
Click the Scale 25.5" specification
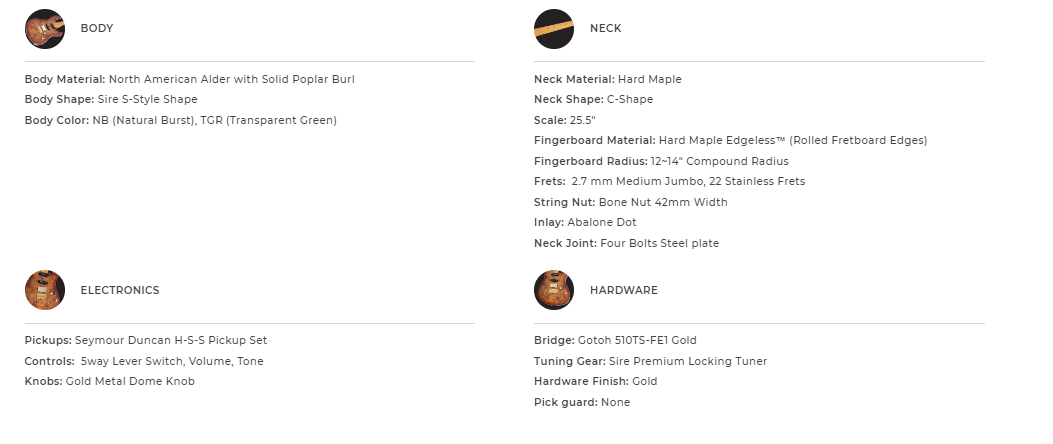[x=564, y=120]
